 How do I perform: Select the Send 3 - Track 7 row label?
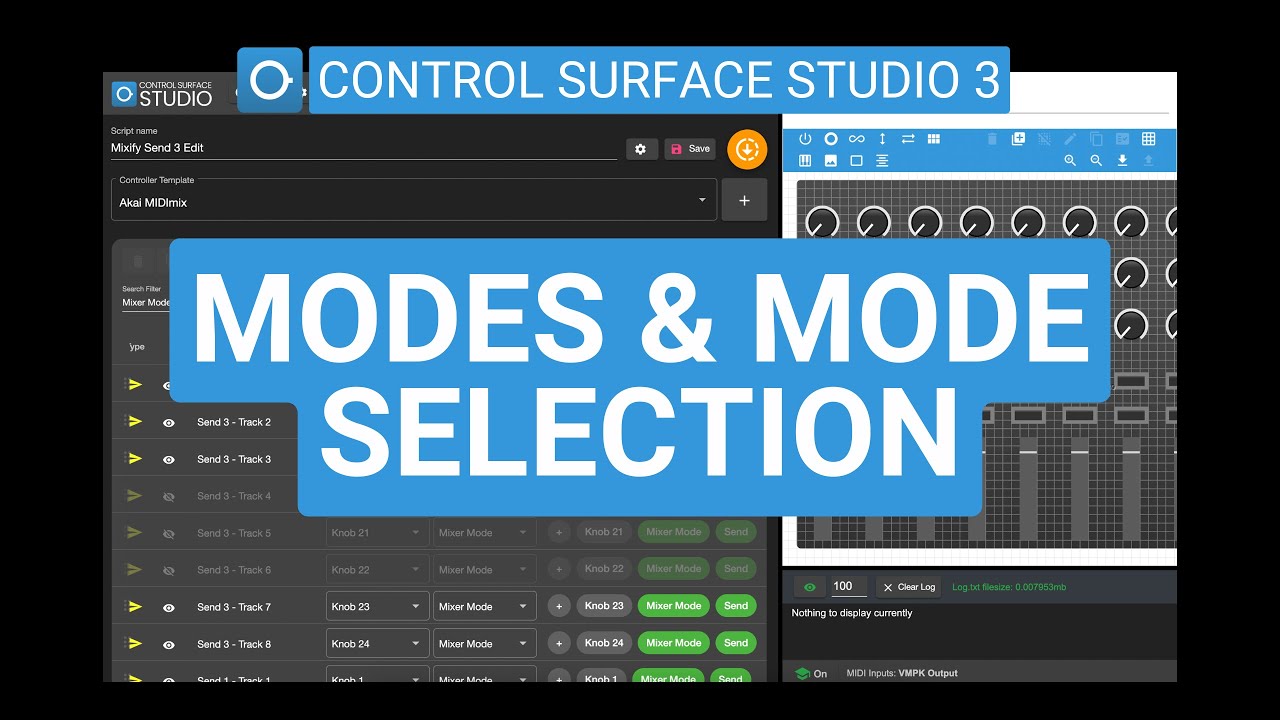pyautogui.click(x=234, y=607)
